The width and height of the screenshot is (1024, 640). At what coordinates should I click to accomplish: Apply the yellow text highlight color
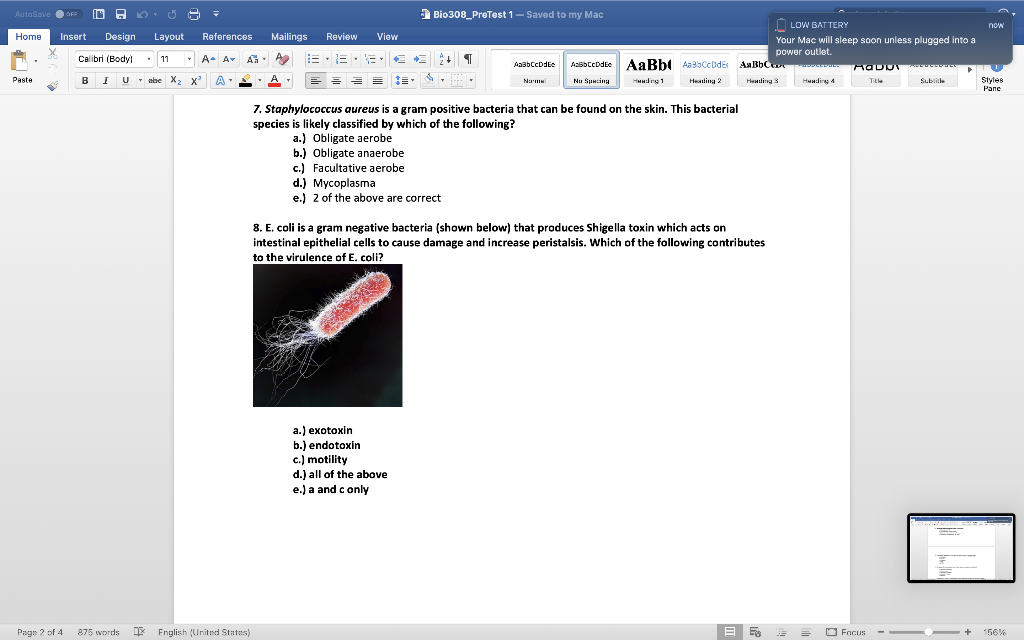point(246,80)
